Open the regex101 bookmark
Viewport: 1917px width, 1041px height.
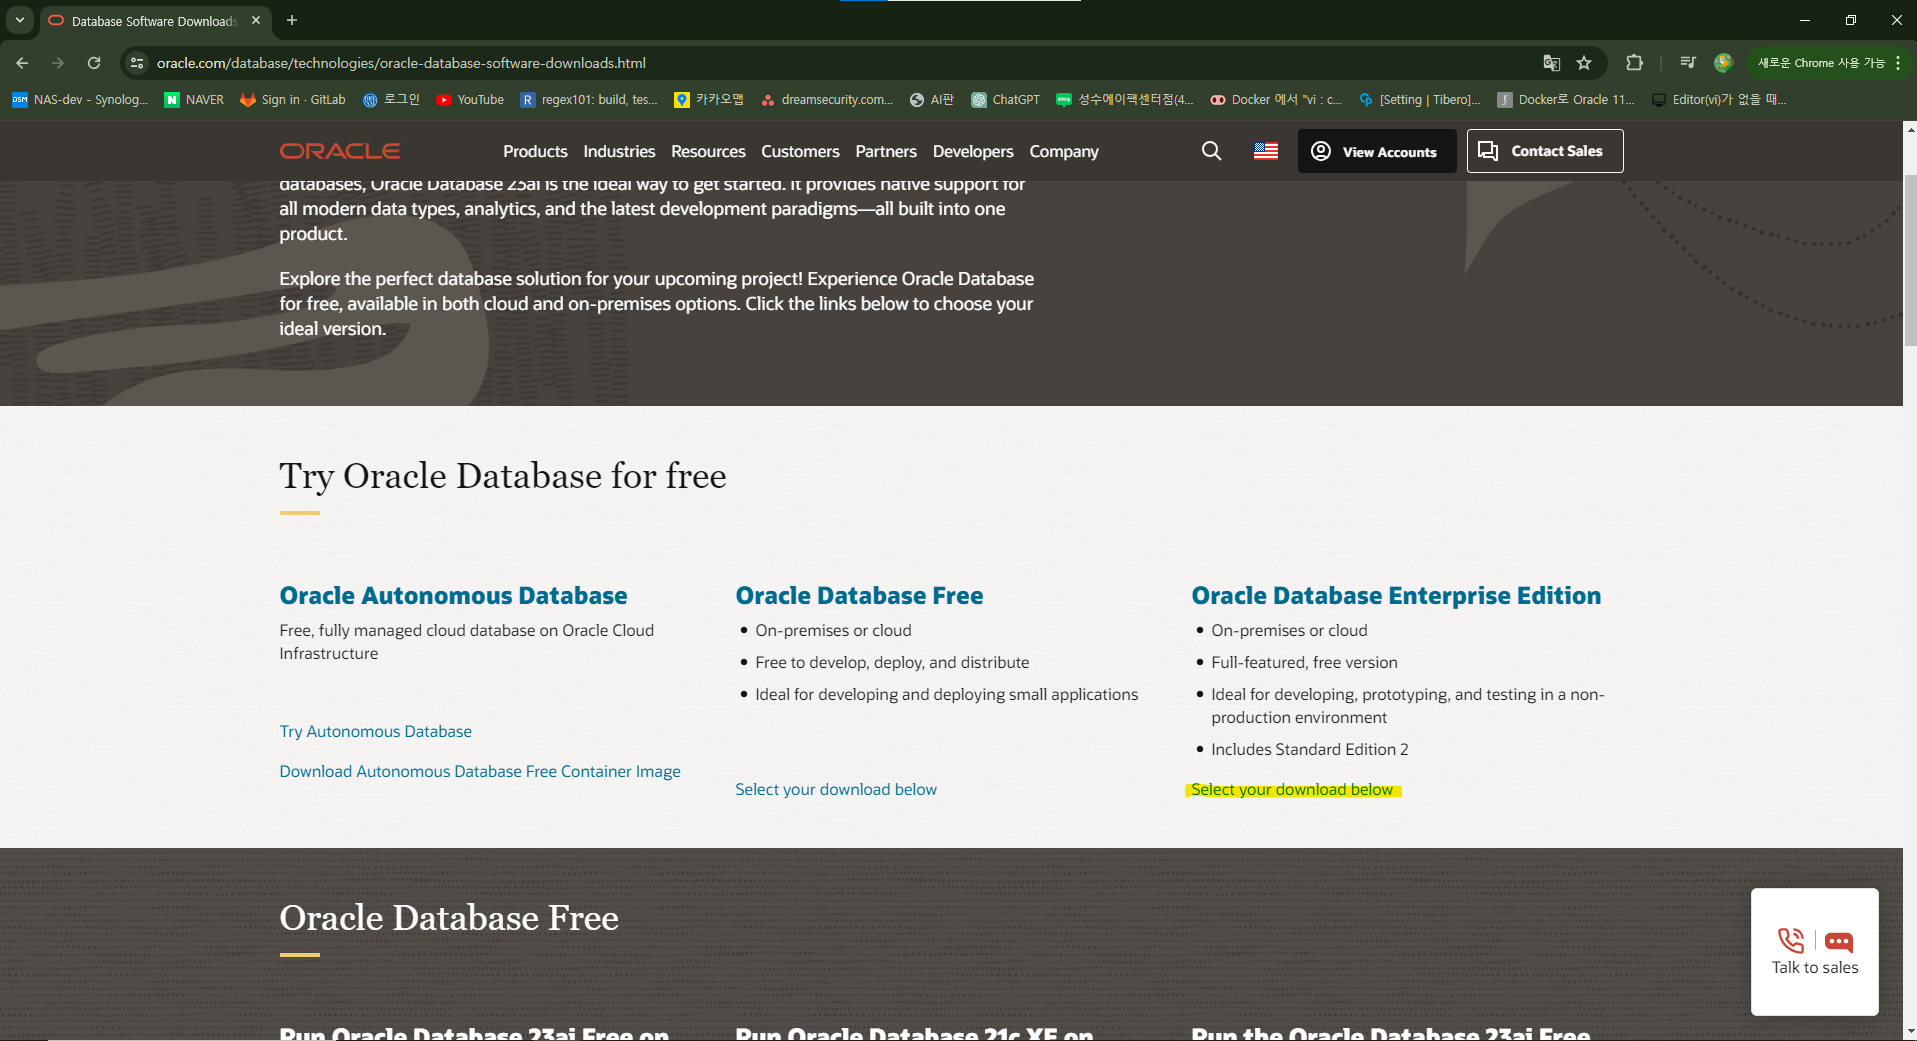pos(589,100)
